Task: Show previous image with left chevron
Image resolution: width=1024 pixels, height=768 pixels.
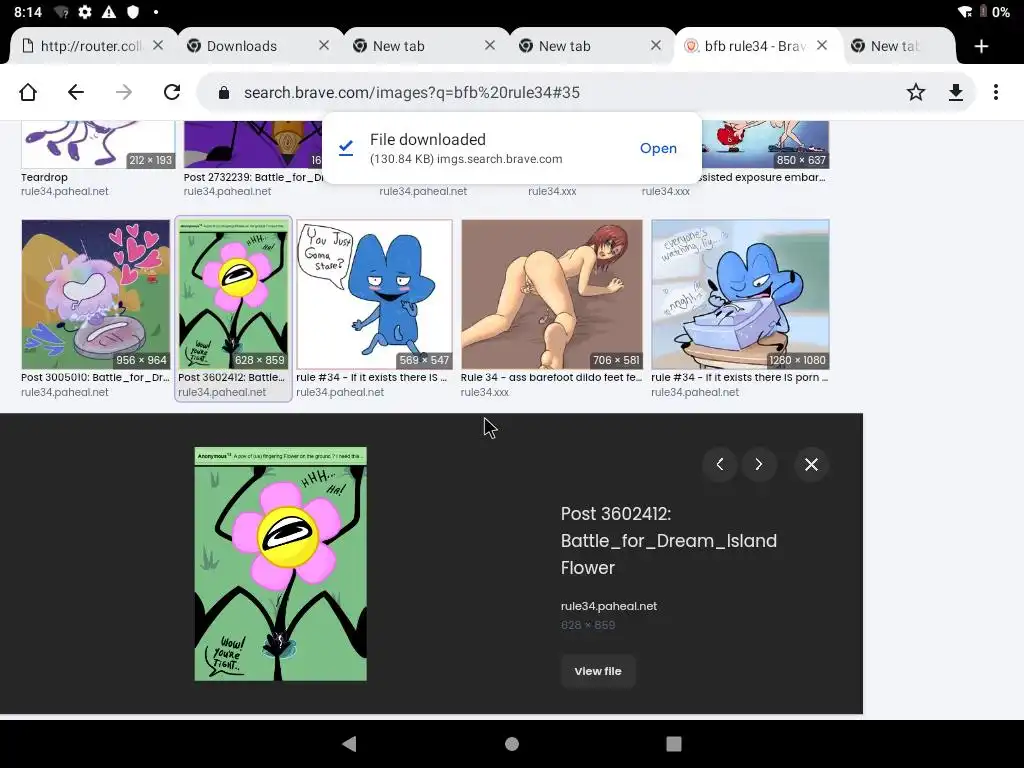Action: point(720,464)
